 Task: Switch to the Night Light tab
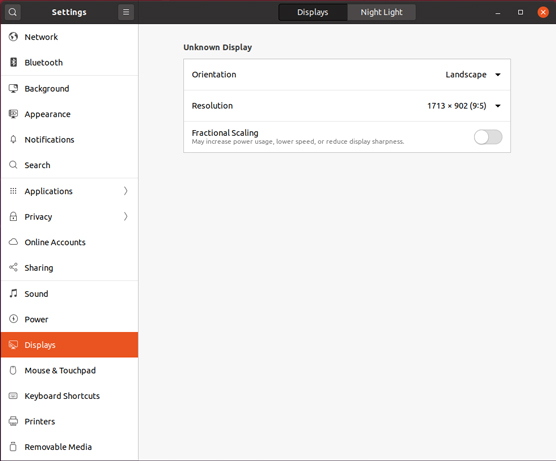(382, 12)
